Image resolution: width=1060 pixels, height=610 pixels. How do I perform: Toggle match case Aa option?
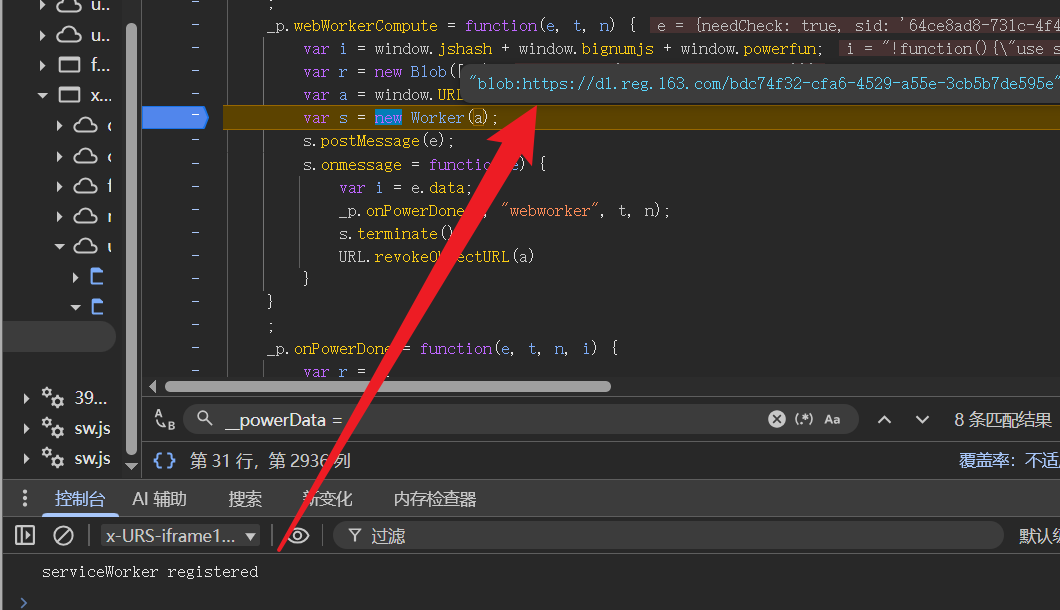(x=832, y=419)
